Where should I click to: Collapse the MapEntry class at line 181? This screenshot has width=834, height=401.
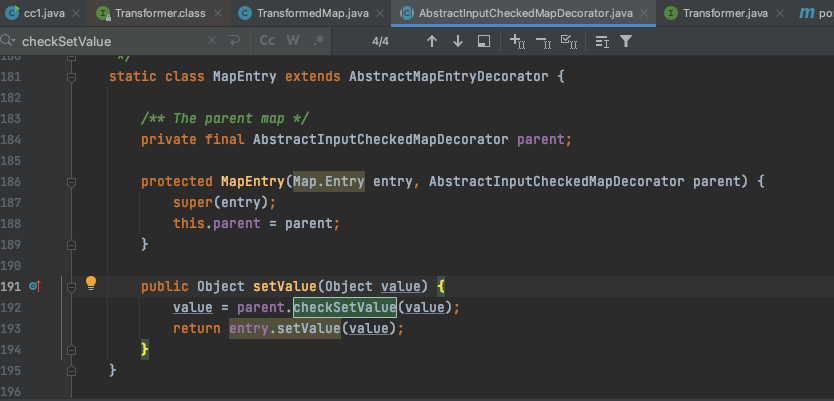click(x=71, y=77)
